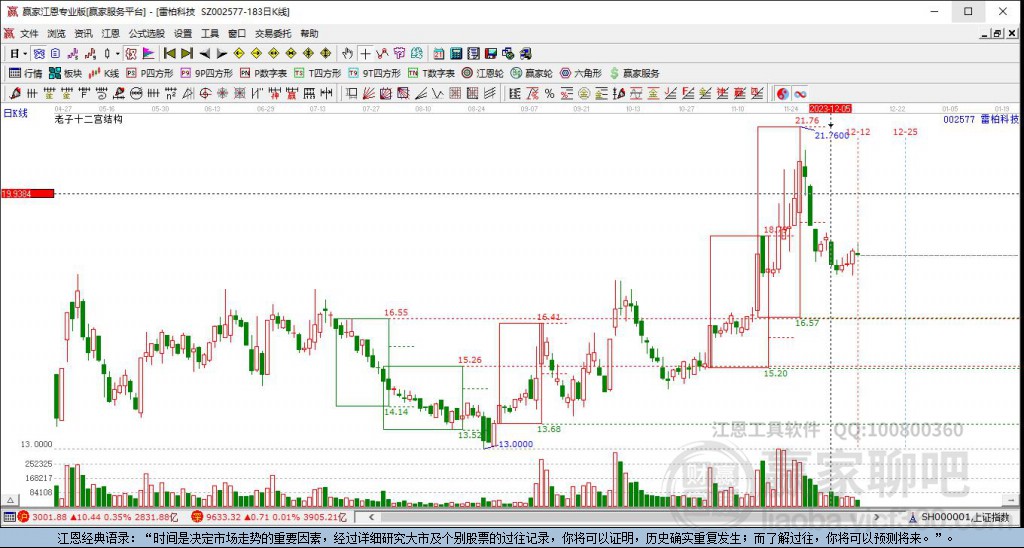The image size is (1024, 548).
Task: Click the calculator icon in top toolbar
Action: (456, 54)
